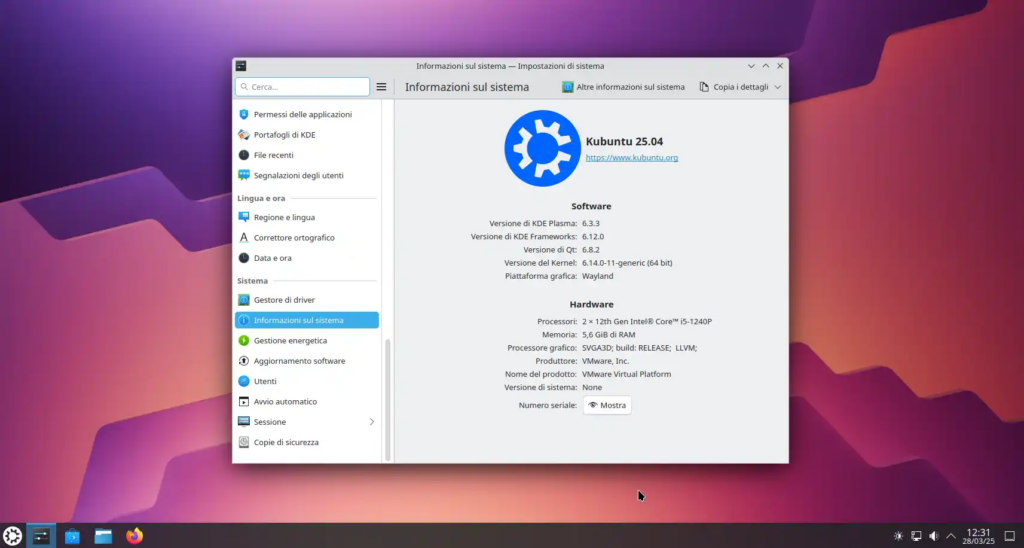This screenshot has height=548, width=1024.
Task: Open the Kickoff application launcher icon
Action: pyautogui.click(x=12, y=536)
